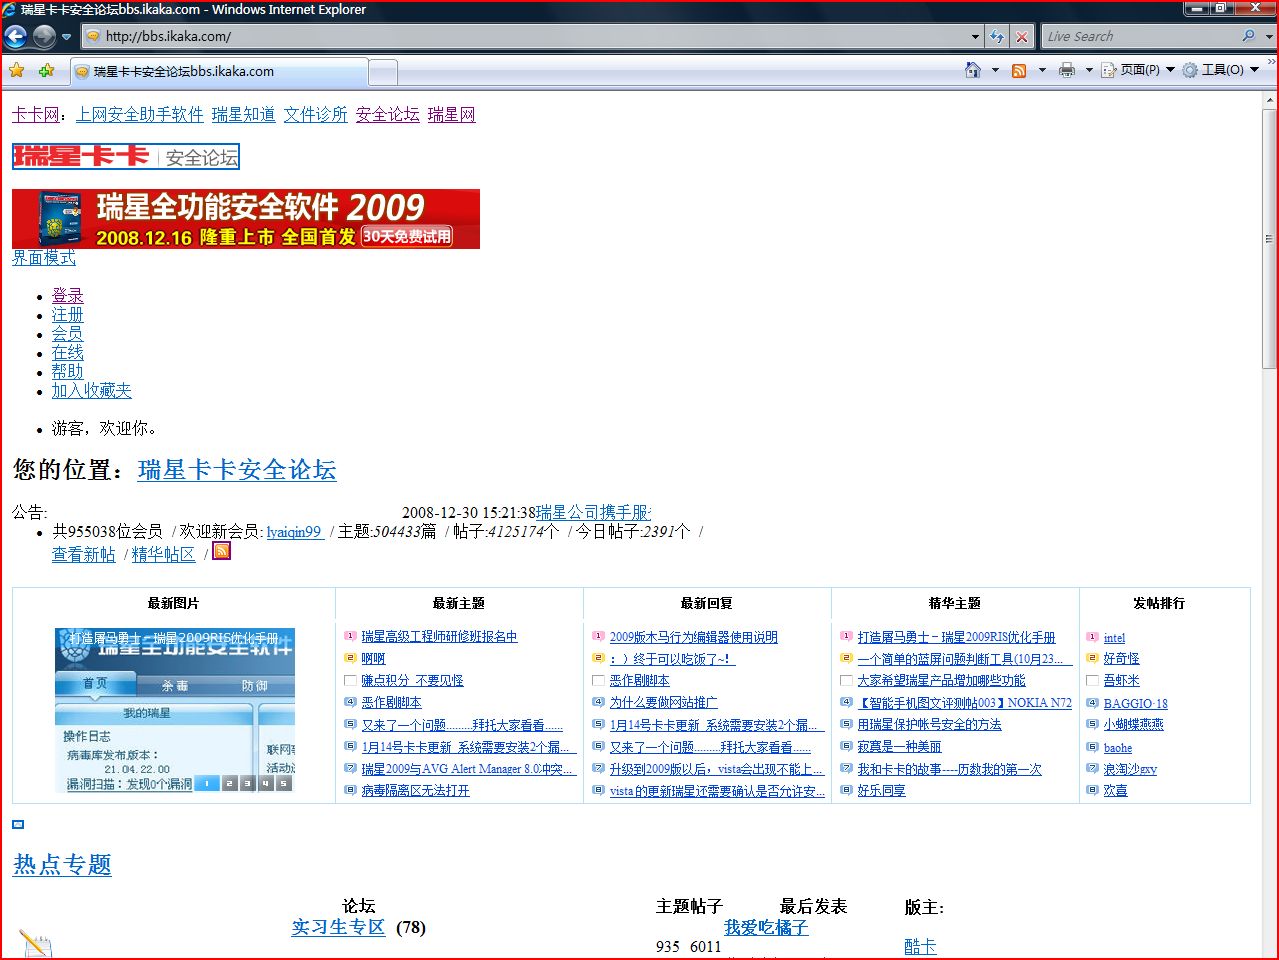This screenshot has width=1279, height=960.
Task: Click 加入收藏夹 add to favorites link
Action: pyautogui.click(x=92, y=391)
